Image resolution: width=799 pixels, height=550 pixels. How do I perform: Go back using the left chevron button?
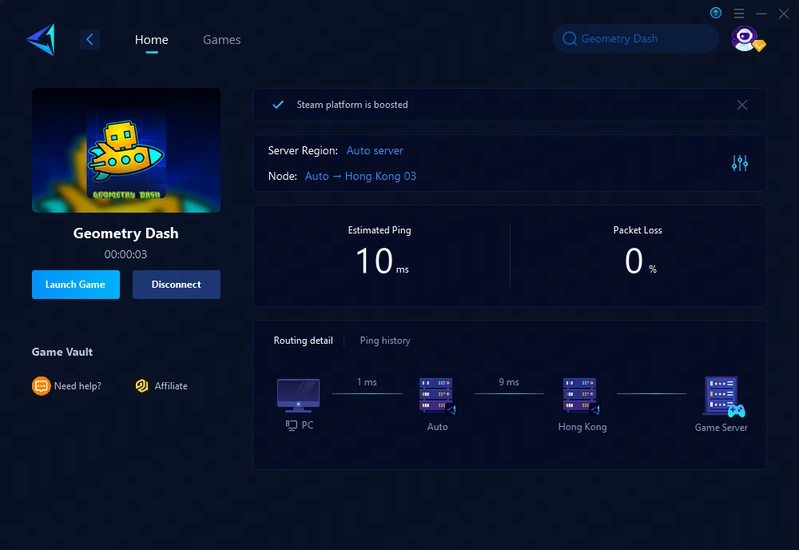click(x=90, y=39)
